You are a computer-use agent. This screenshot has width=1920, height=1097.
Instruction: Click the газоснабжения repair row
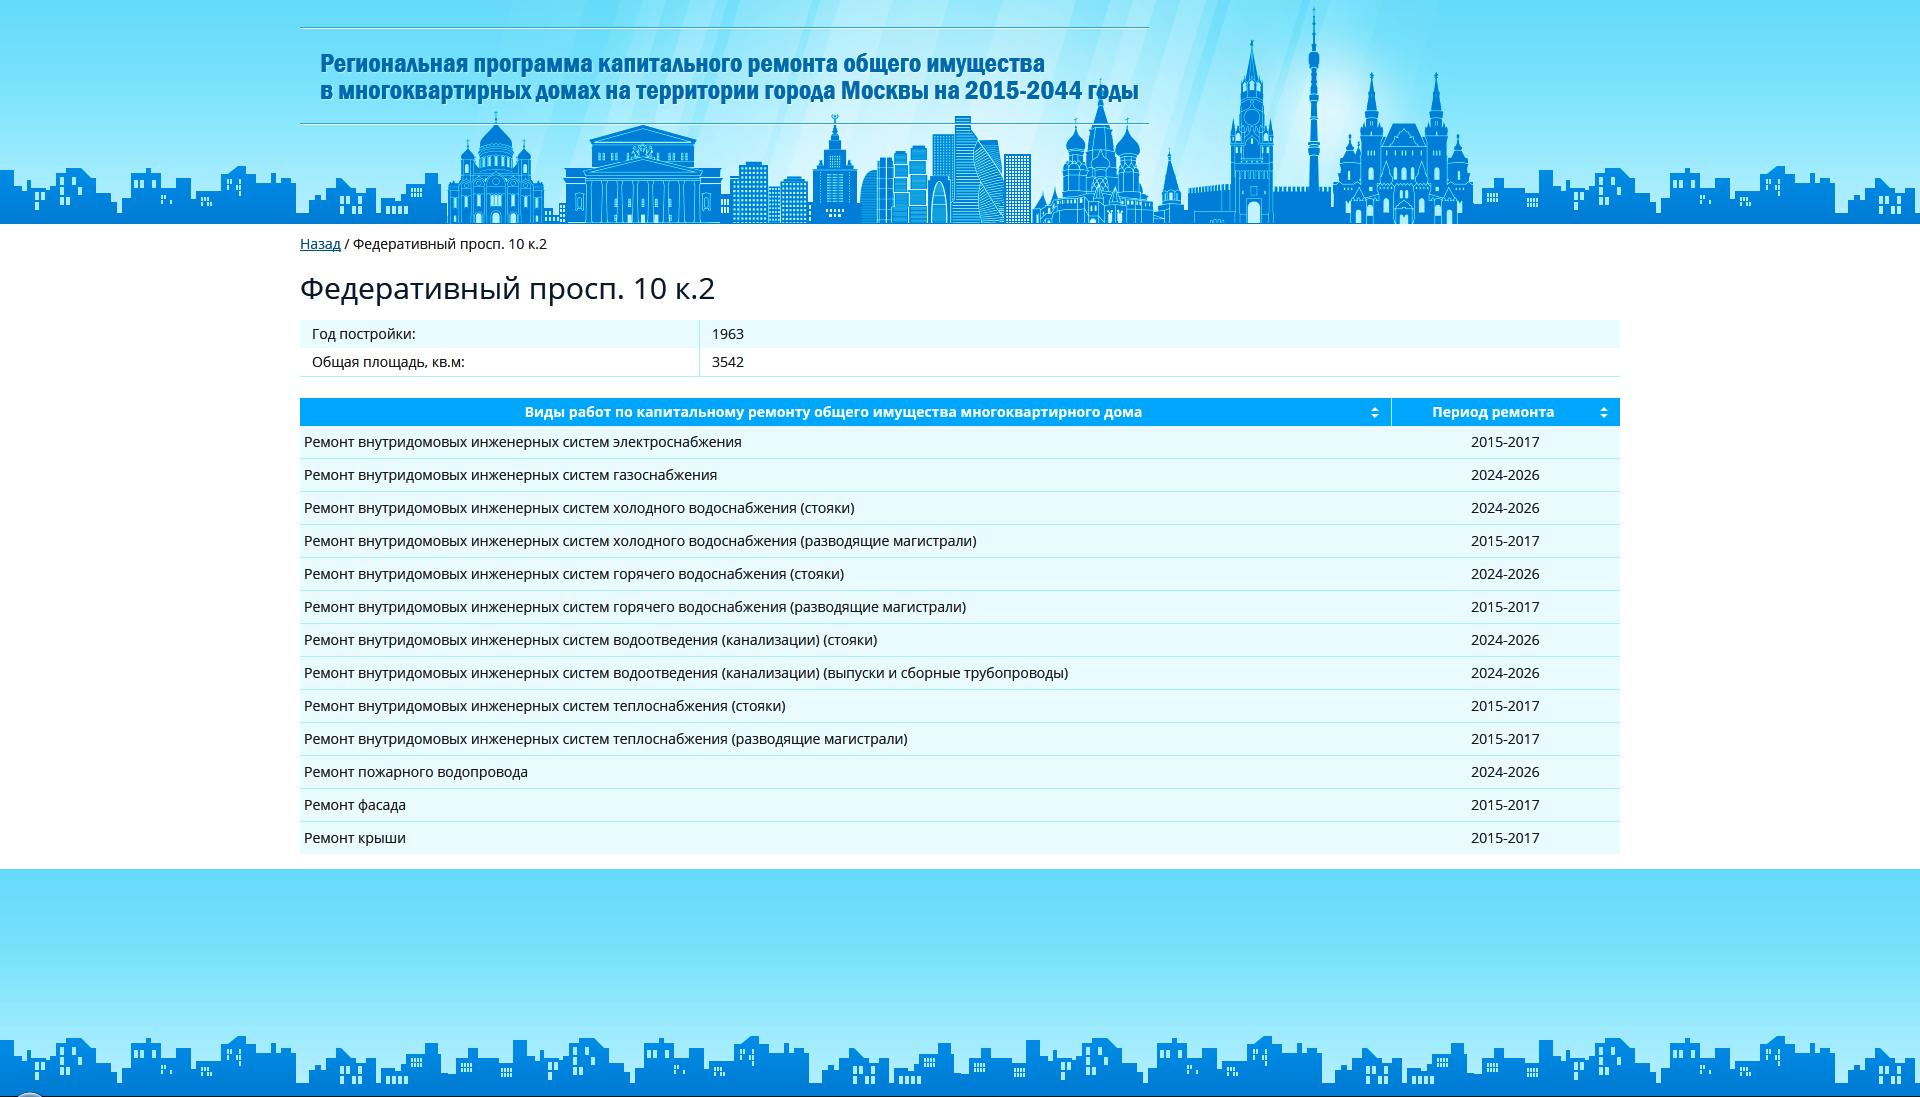[510, 475]
